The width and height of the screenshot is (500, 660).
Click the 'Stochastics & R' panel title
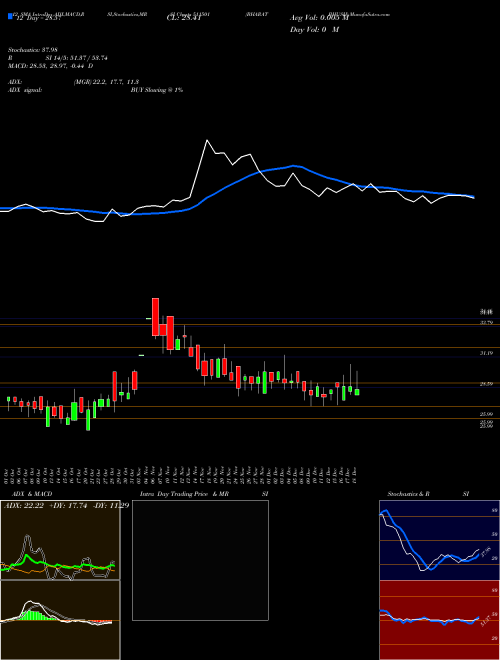point(409,494)
